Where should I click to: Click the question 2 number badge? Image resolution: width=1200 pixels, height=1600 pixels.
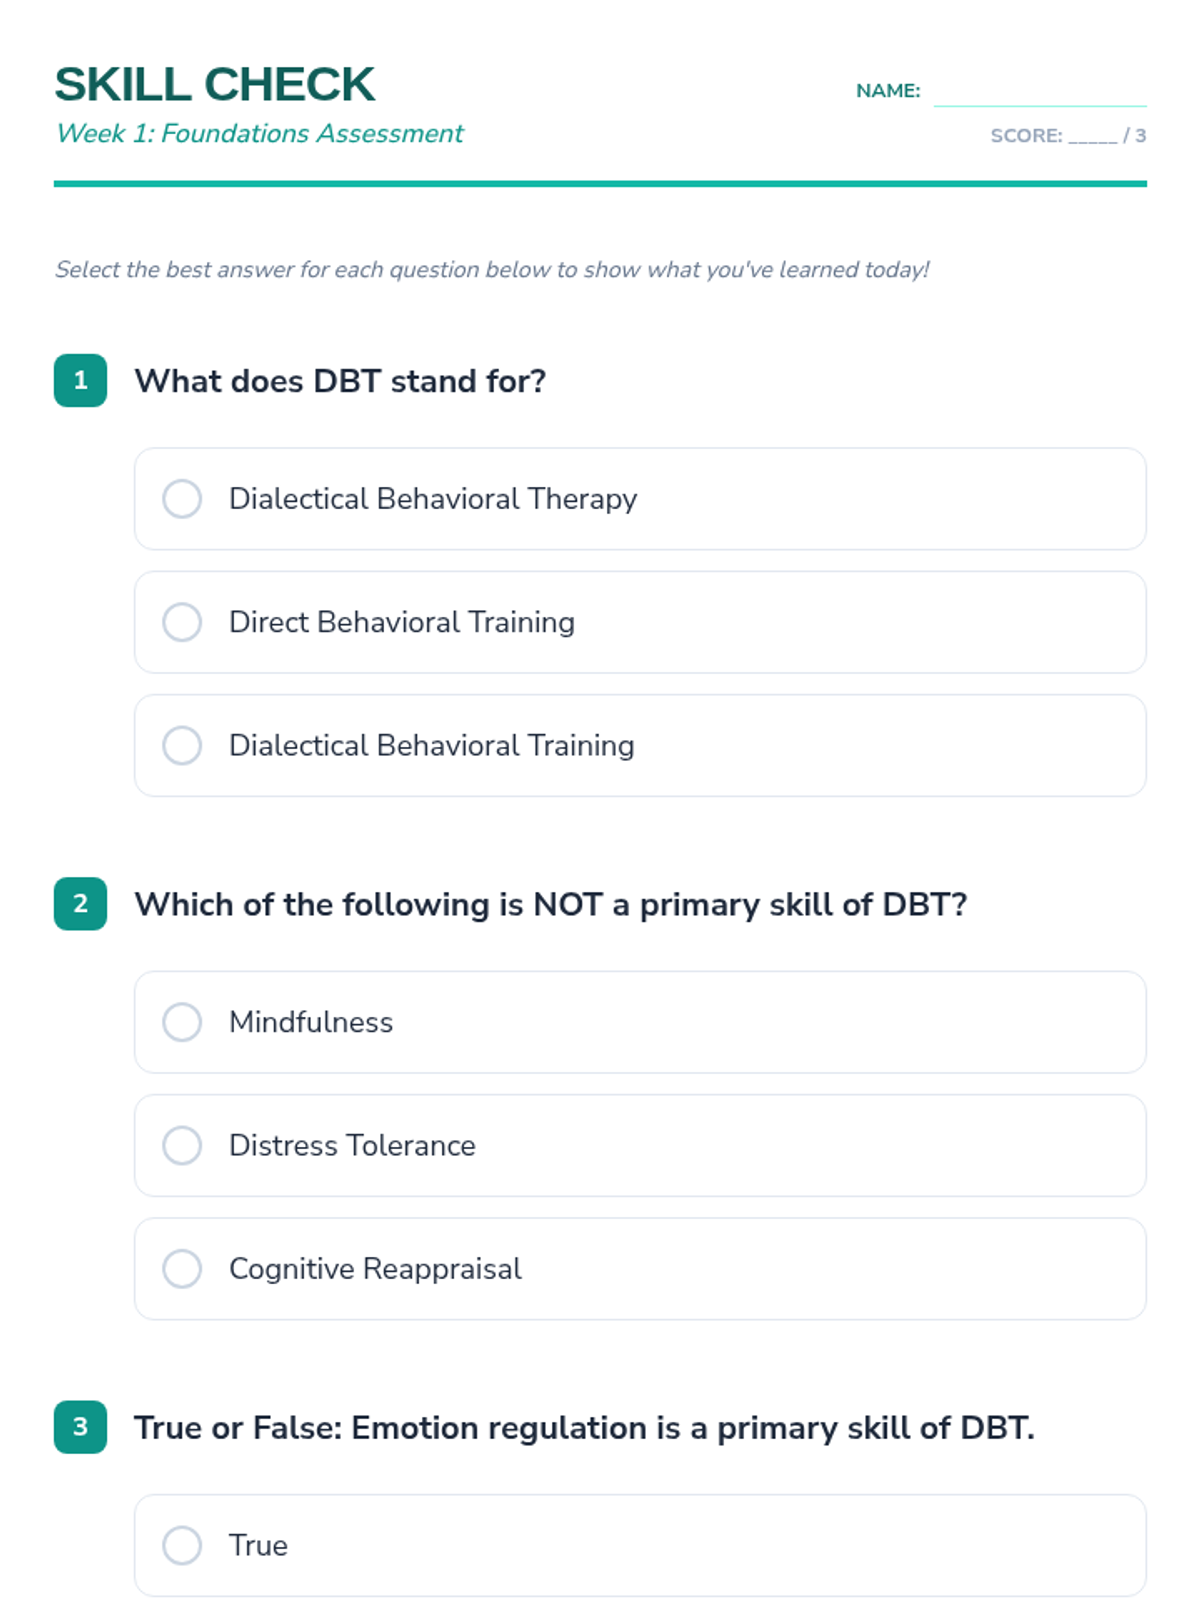pyautogui.click(x=80, y=904)
